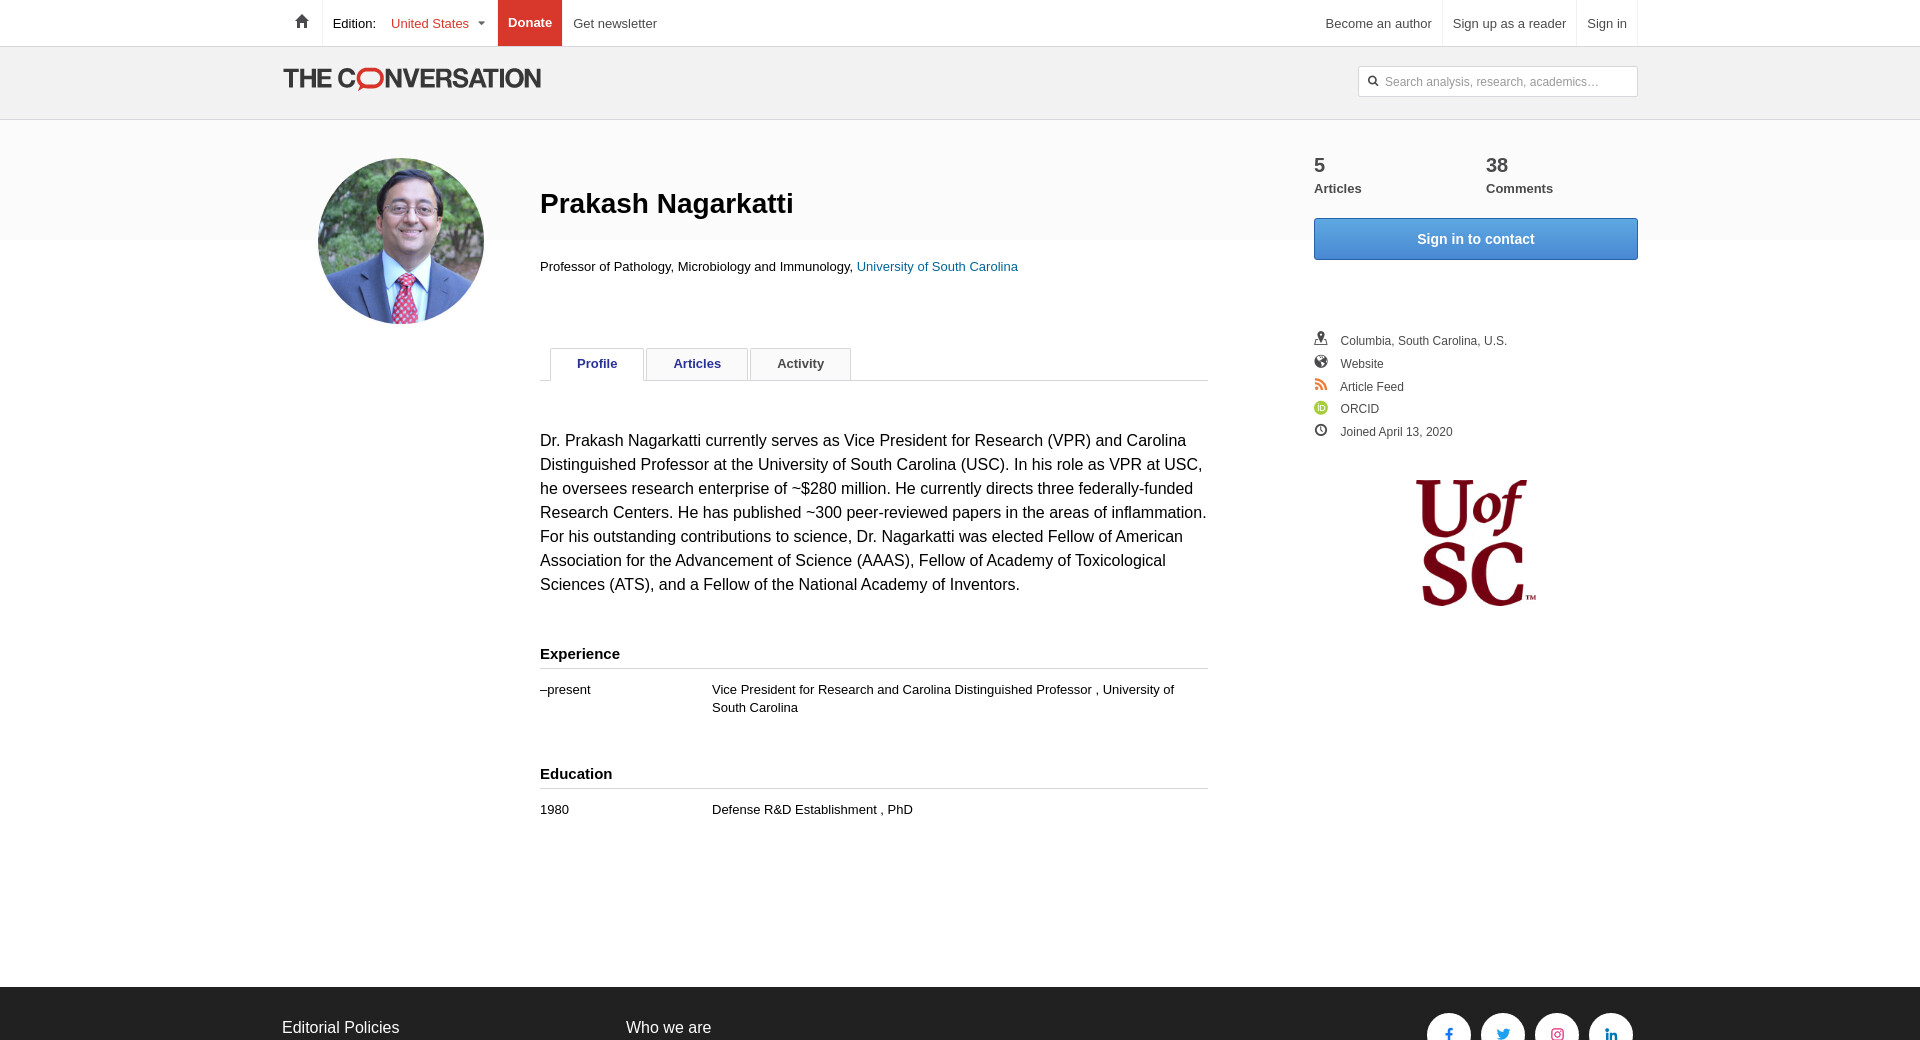Switch to the Activity tab
The image size is (1920, 1040).
pyautogui.click(x=801, y=364)
